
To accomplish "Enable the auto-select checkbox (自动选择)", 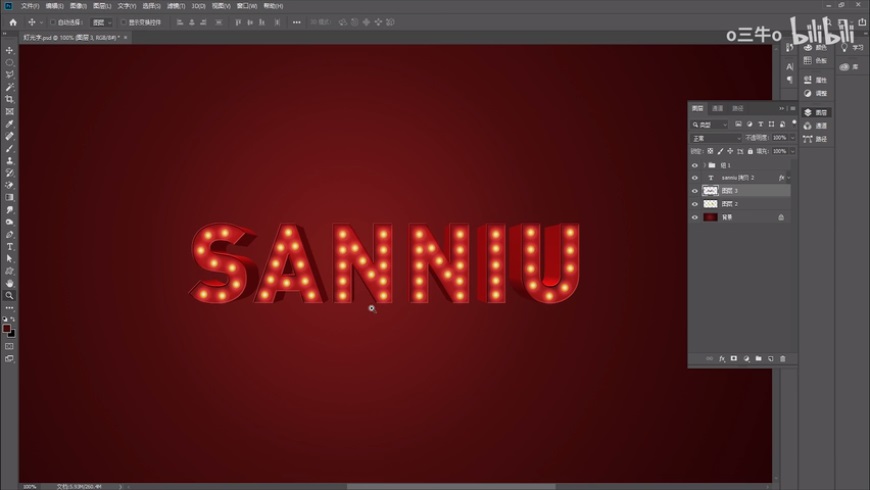I will point(54,21).
